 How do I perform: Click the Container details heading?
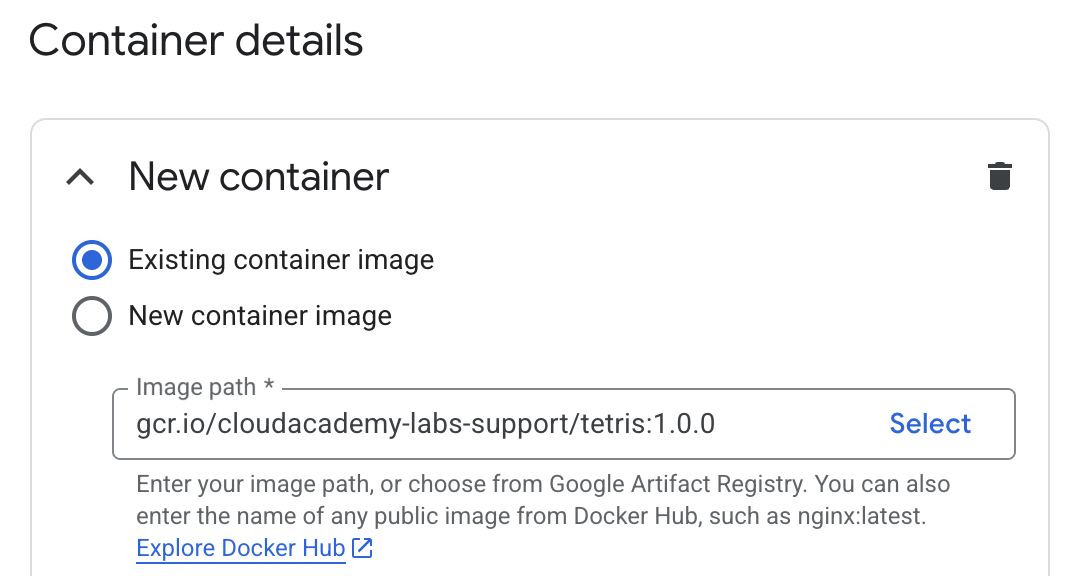196,41
